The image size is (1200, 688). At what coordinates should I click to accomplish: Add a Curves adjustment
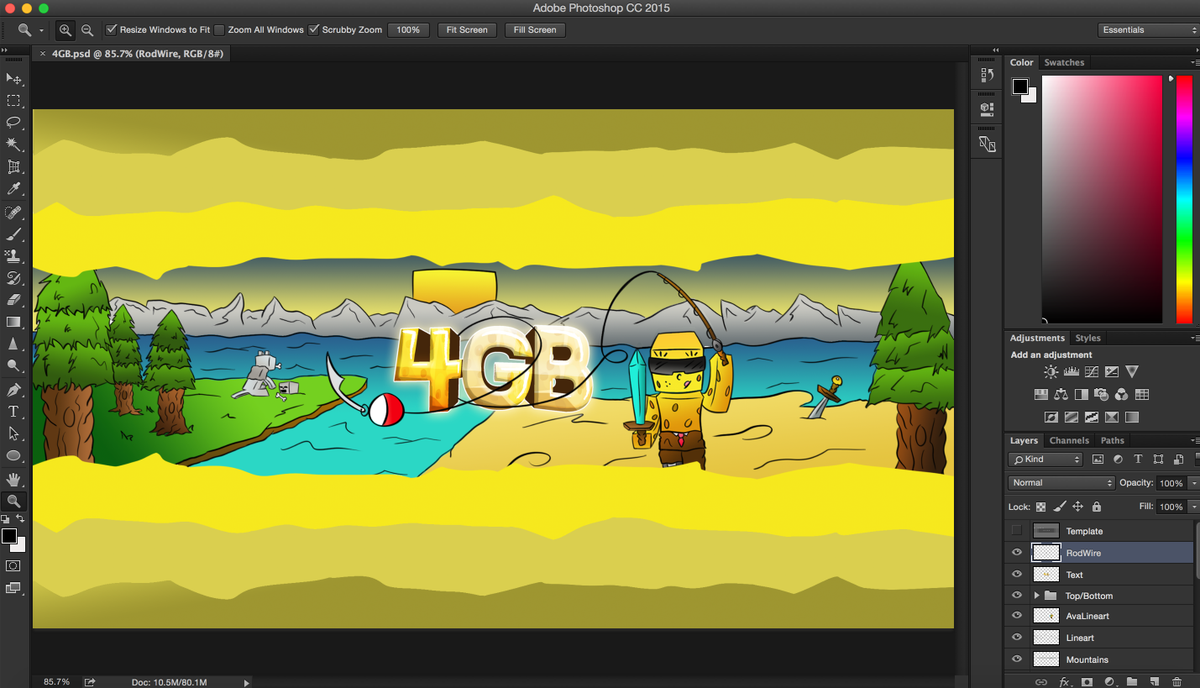[x=1091, y=372]
